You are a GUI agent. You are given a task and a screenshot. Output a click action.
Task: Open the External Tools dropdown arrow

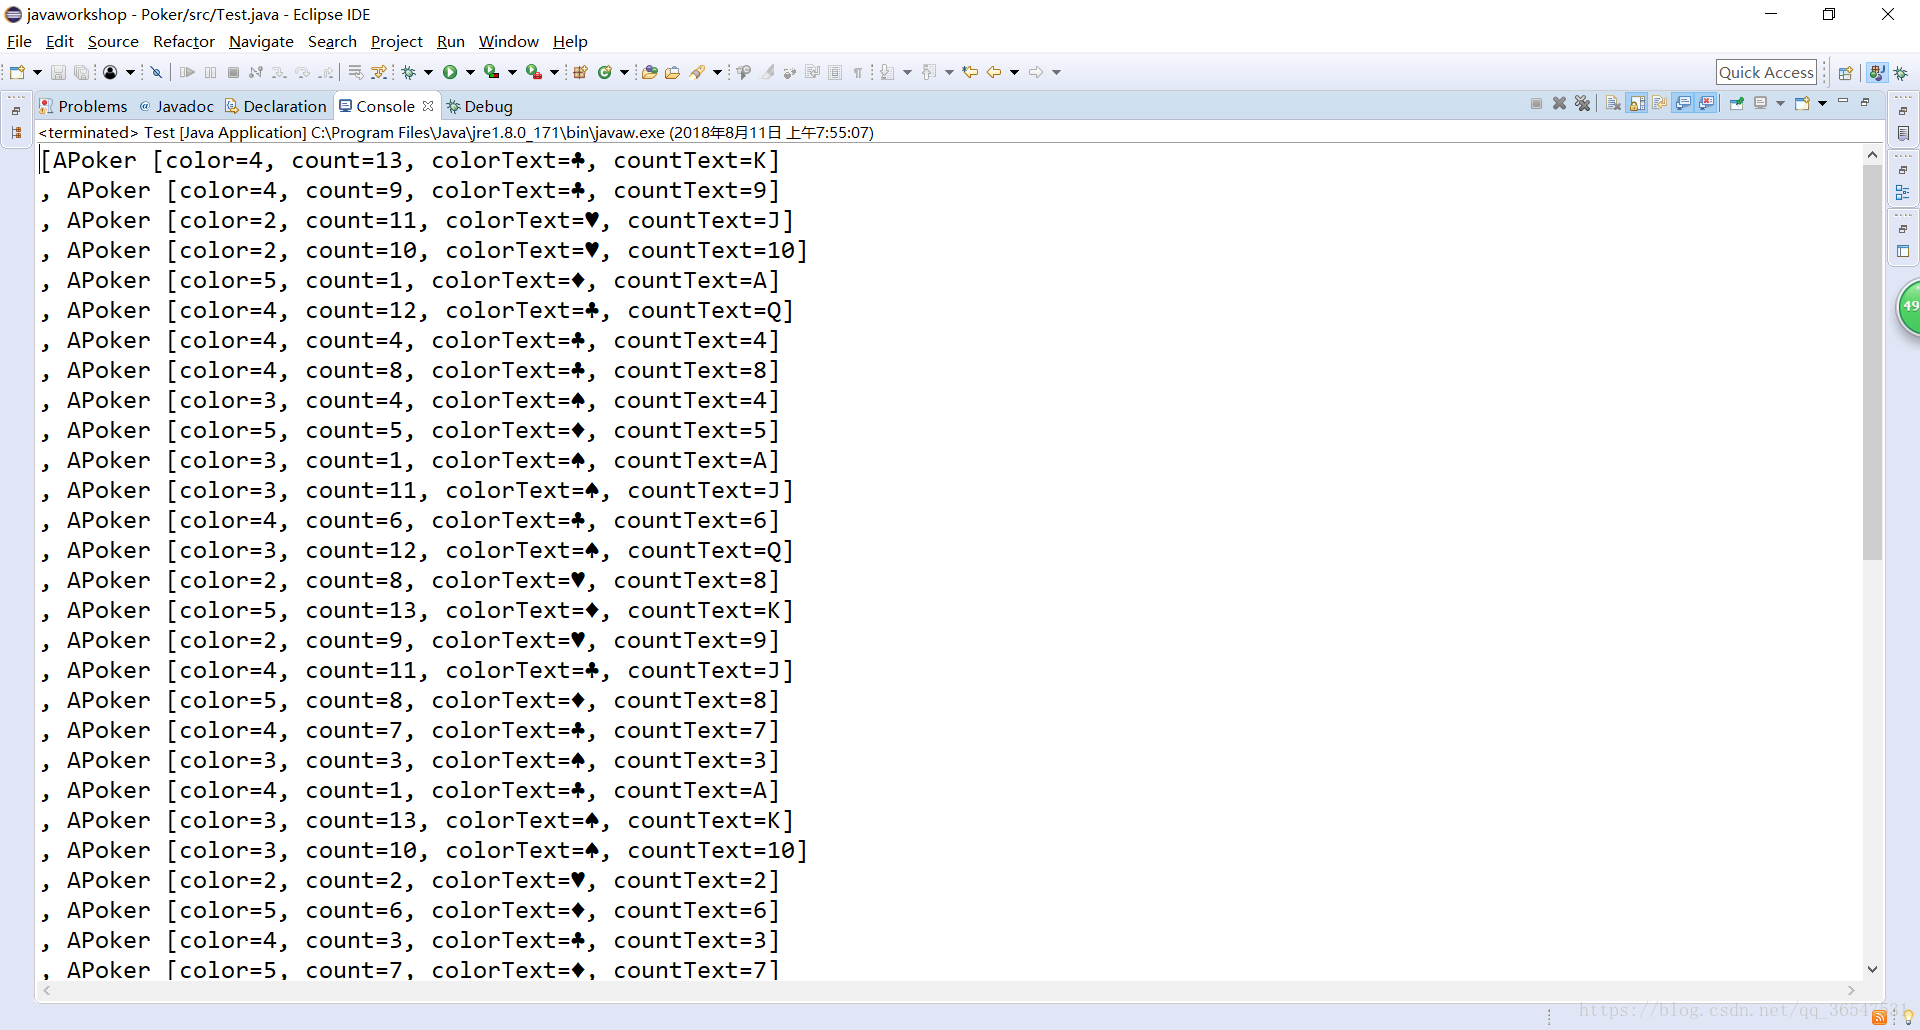pyautogui.click(x=554, y=72)
